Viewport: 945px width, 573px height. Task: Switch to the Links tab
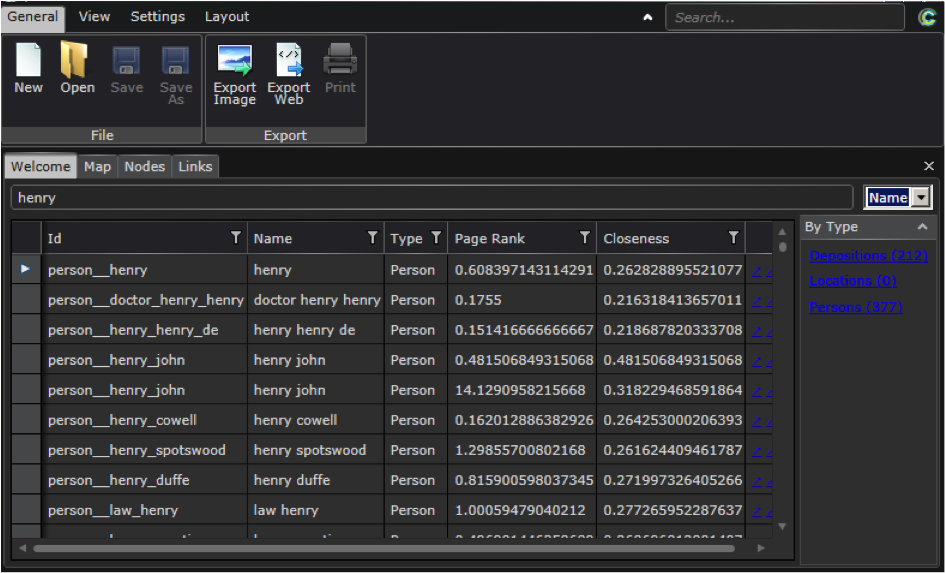tap(195, 166)
